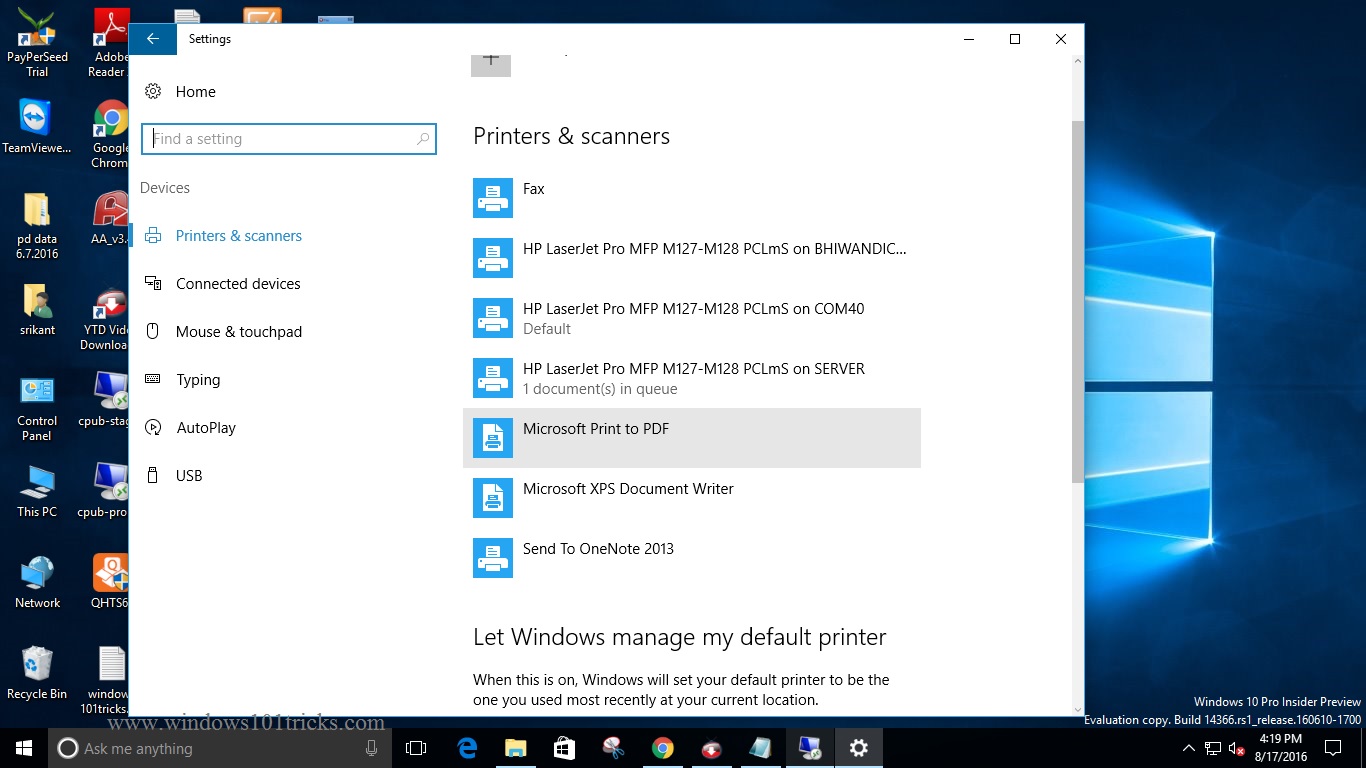
Task: Open Task View from the taskbar
Action: click(x=416, y=748)
